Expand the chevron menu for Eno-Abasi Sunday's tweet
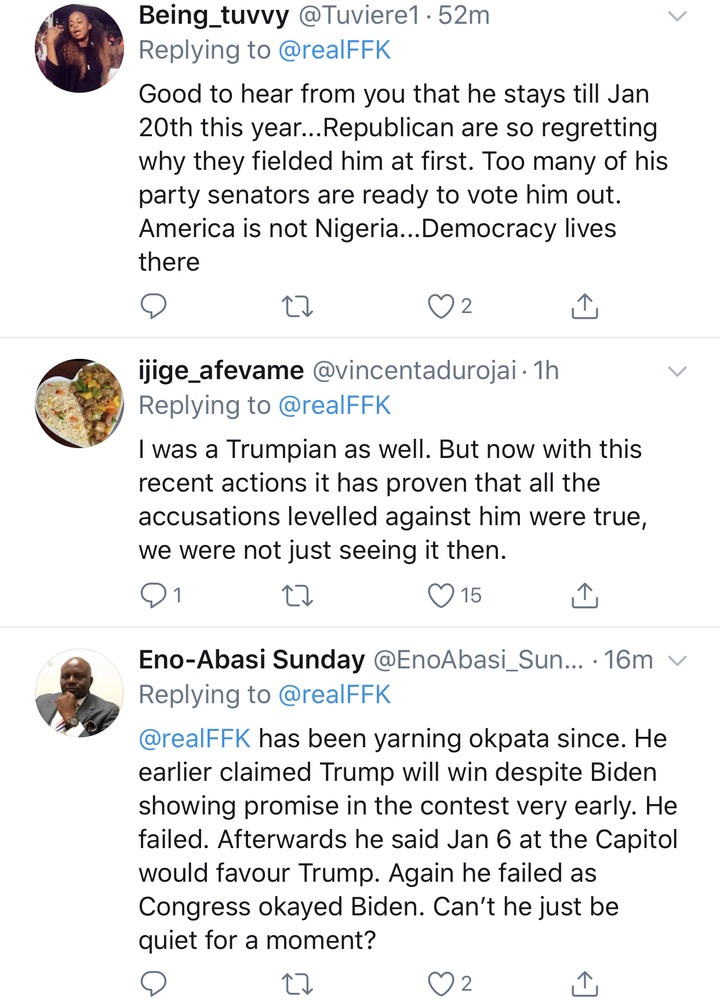720x1000 pixels. (x=677, y=661)
